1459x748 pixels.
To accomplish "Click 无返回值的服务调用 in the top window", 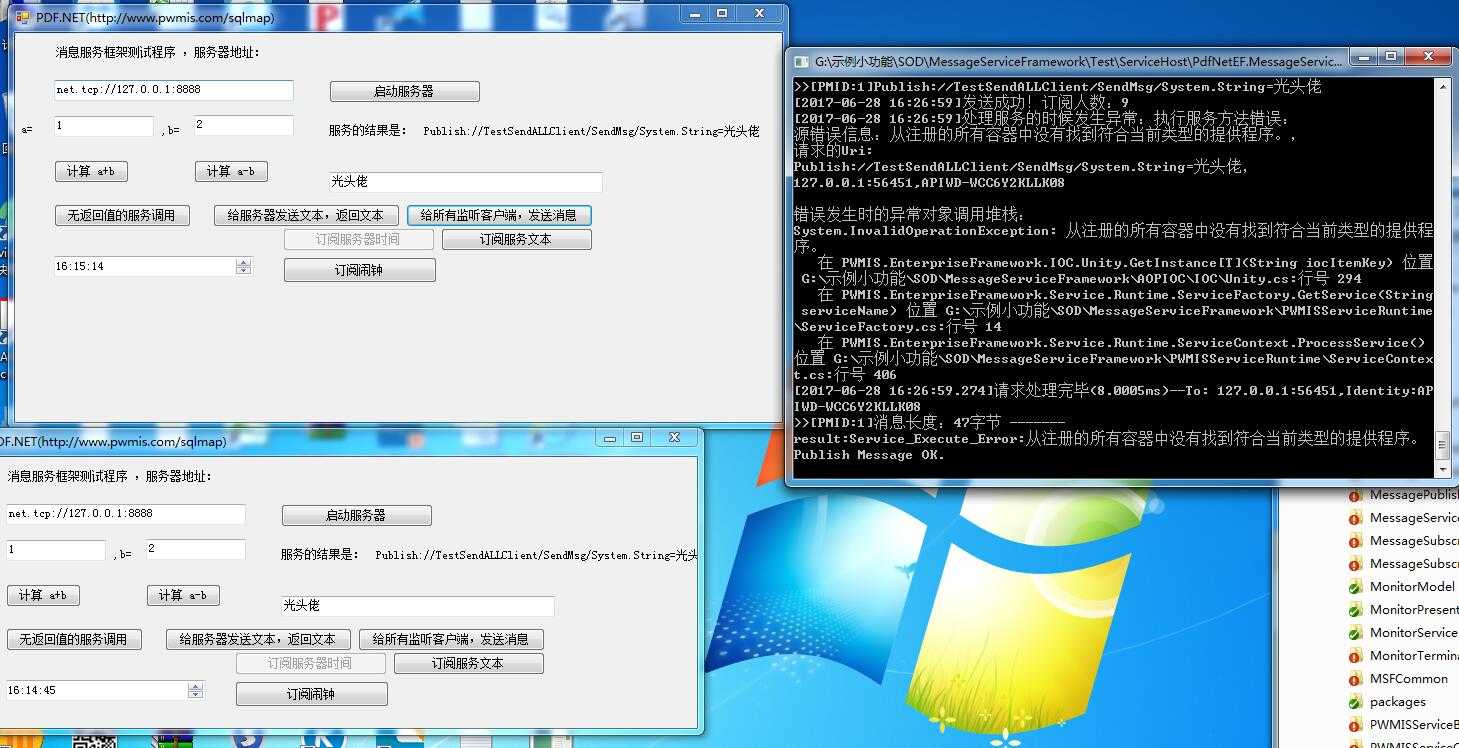I will [122, 215].
